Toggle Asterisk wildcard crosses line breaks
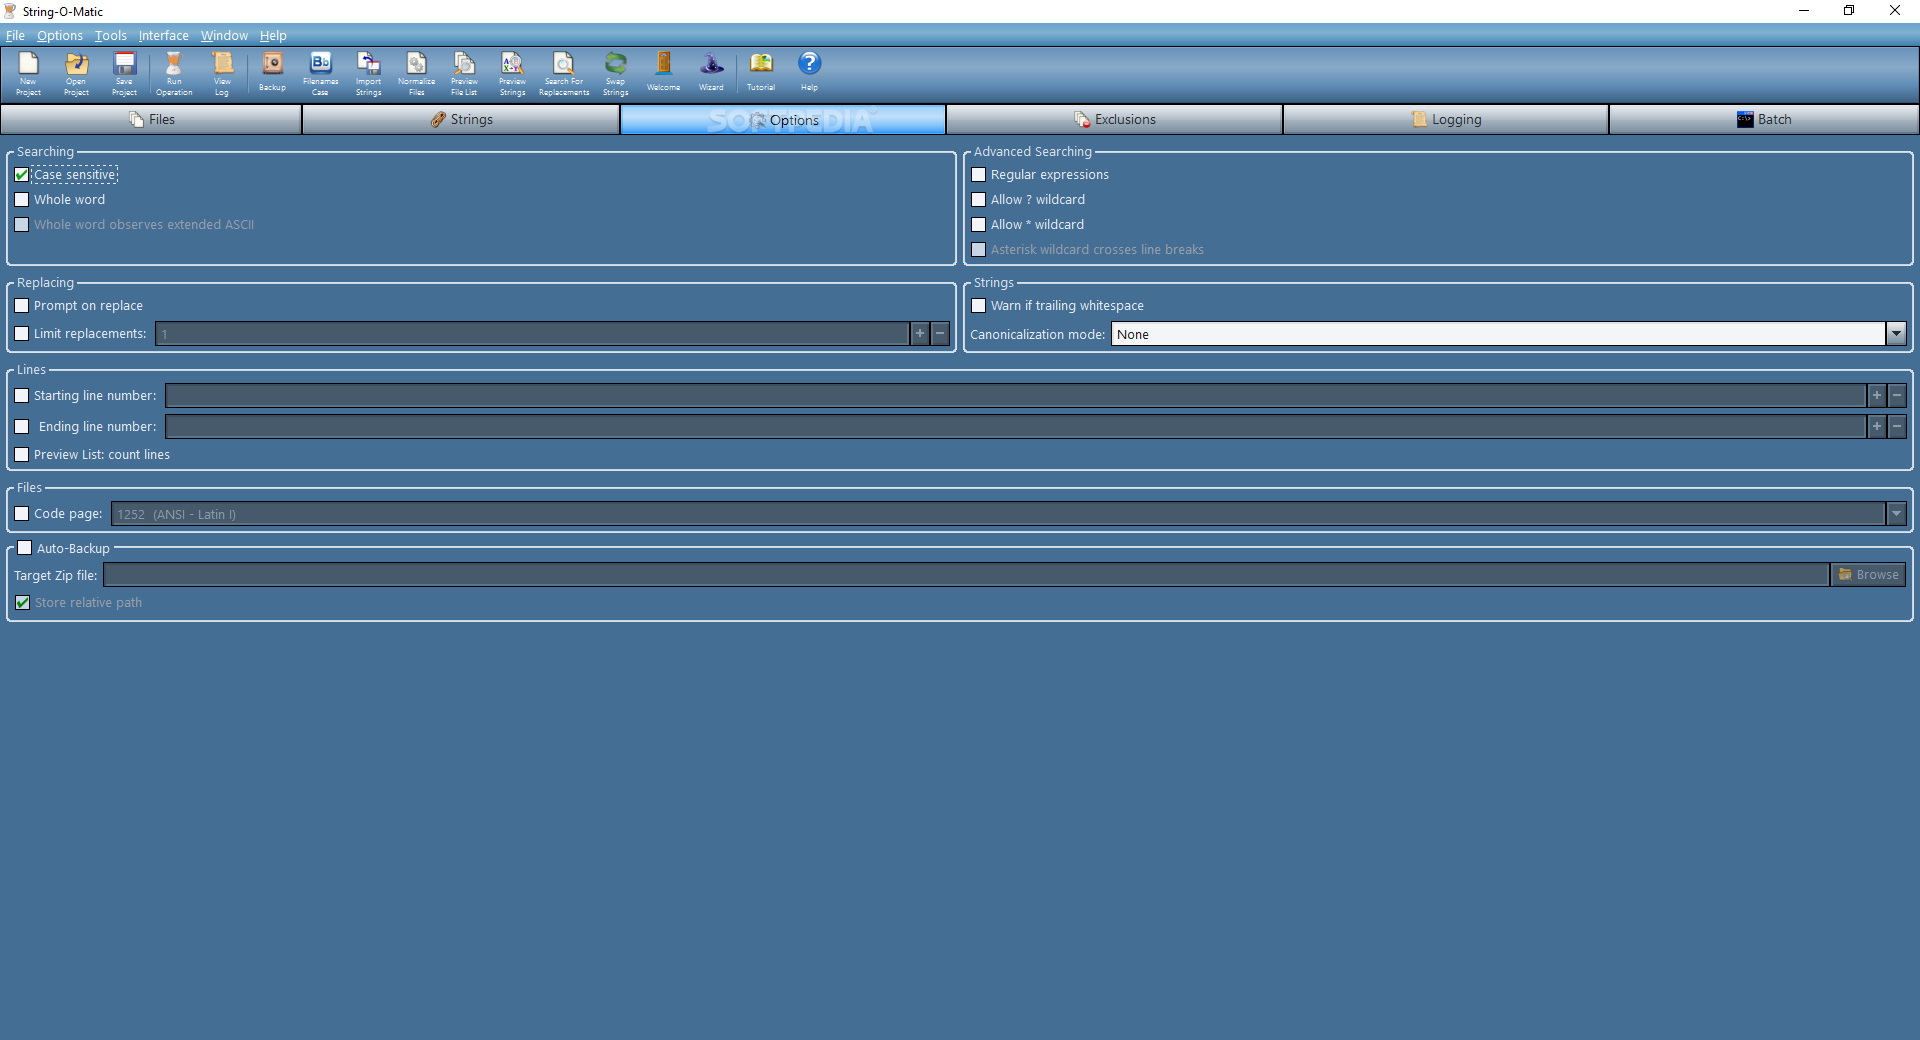Image resolution: width=1920 pixels, height=1040 pixels. (979, 250)
